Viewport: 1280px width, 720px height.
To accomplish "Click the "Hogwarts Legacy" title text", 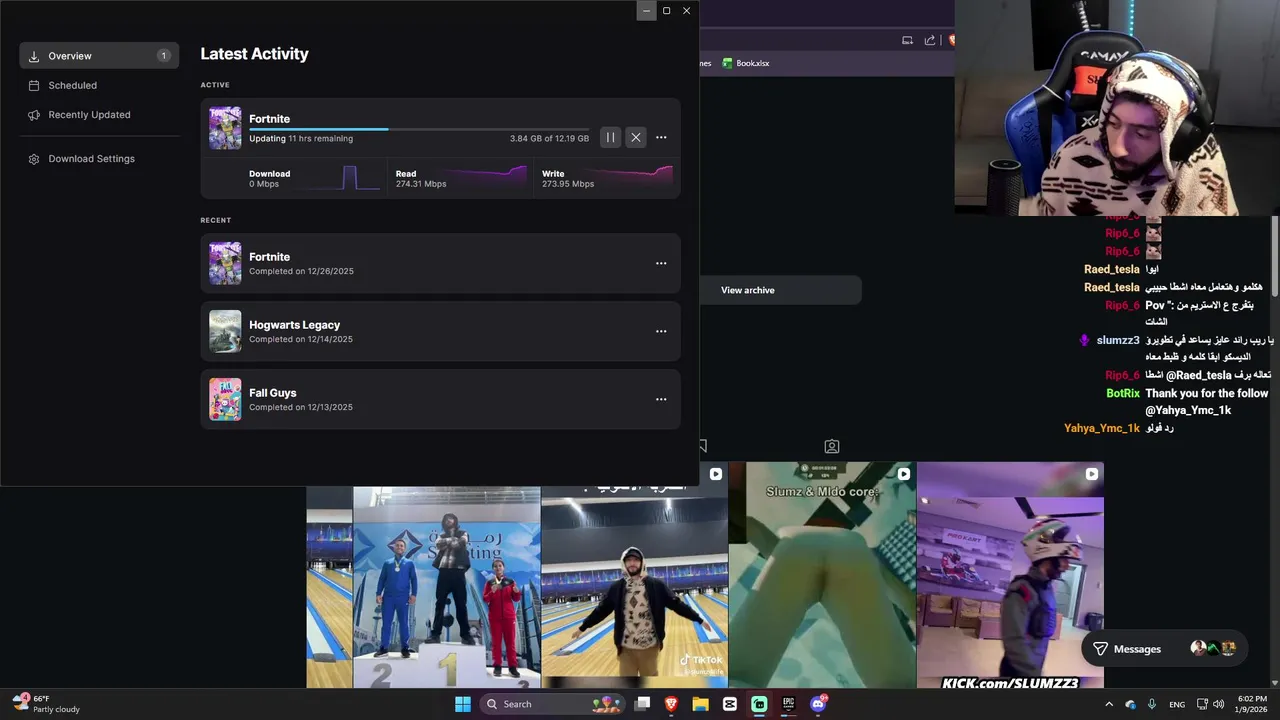I will [x=294, y=325].
